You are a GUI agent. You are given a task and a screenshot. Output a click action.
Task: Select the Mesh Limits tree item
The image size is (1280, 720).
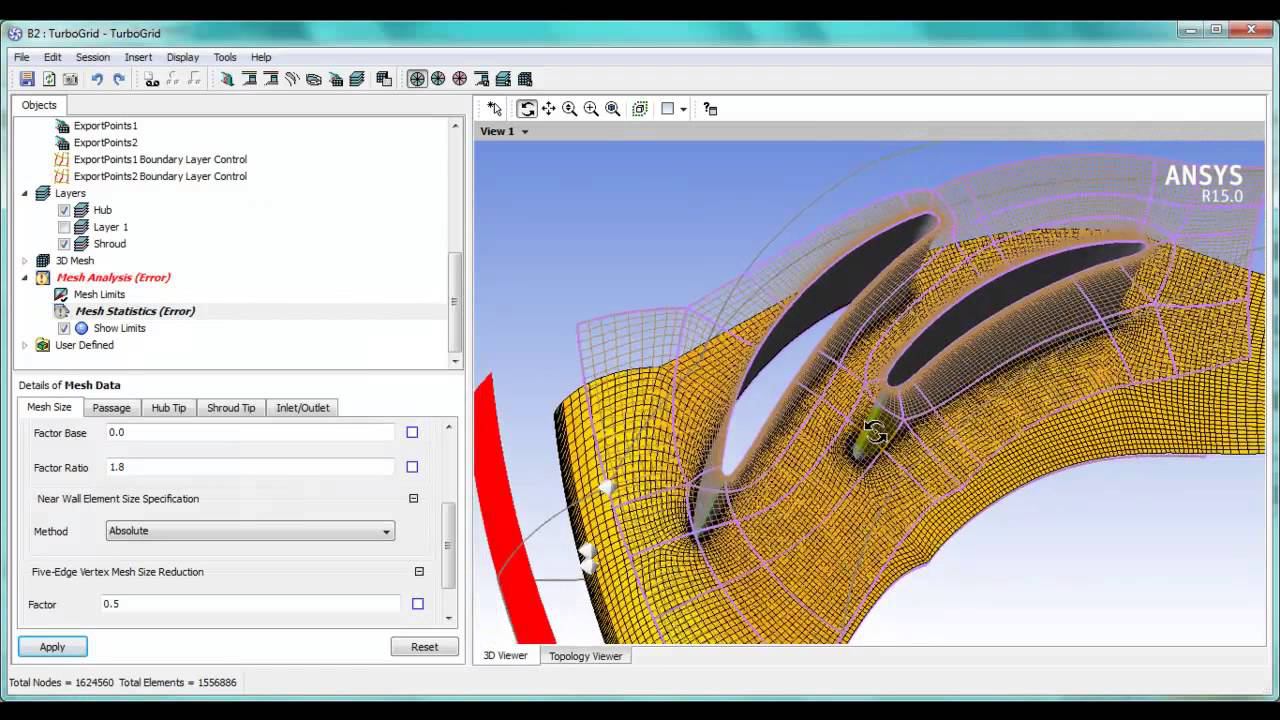pos(99,294)
